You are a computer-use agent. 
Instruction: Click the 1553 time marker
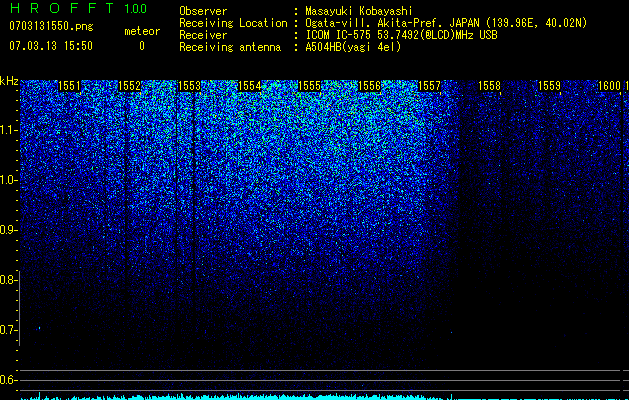189,86
